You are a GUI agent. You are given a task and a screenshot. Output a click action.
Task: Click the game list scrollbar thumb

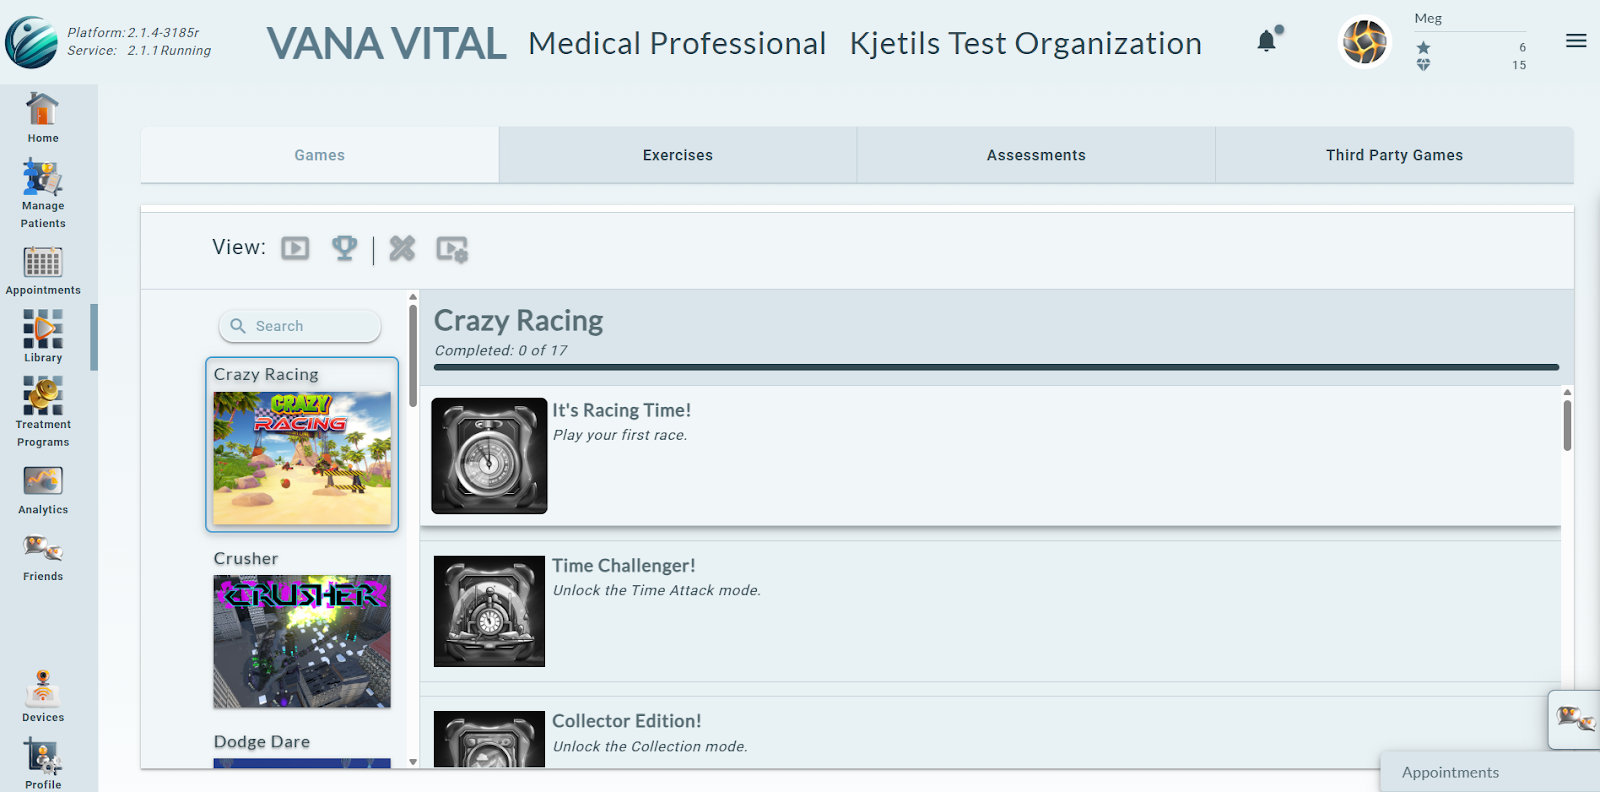[x=413, y=355]
